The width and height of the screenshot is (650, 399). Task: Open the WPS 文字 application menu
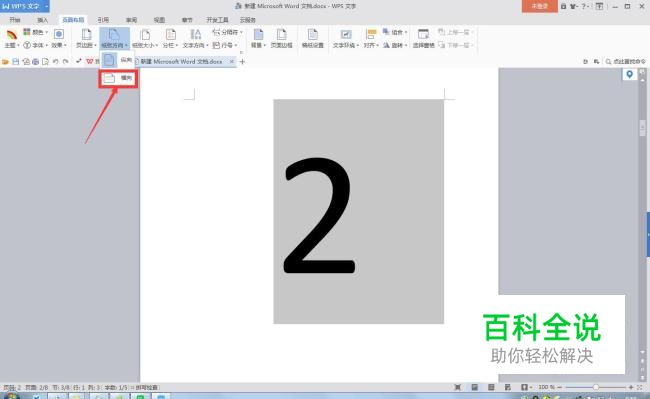click(x=25, y=6)
